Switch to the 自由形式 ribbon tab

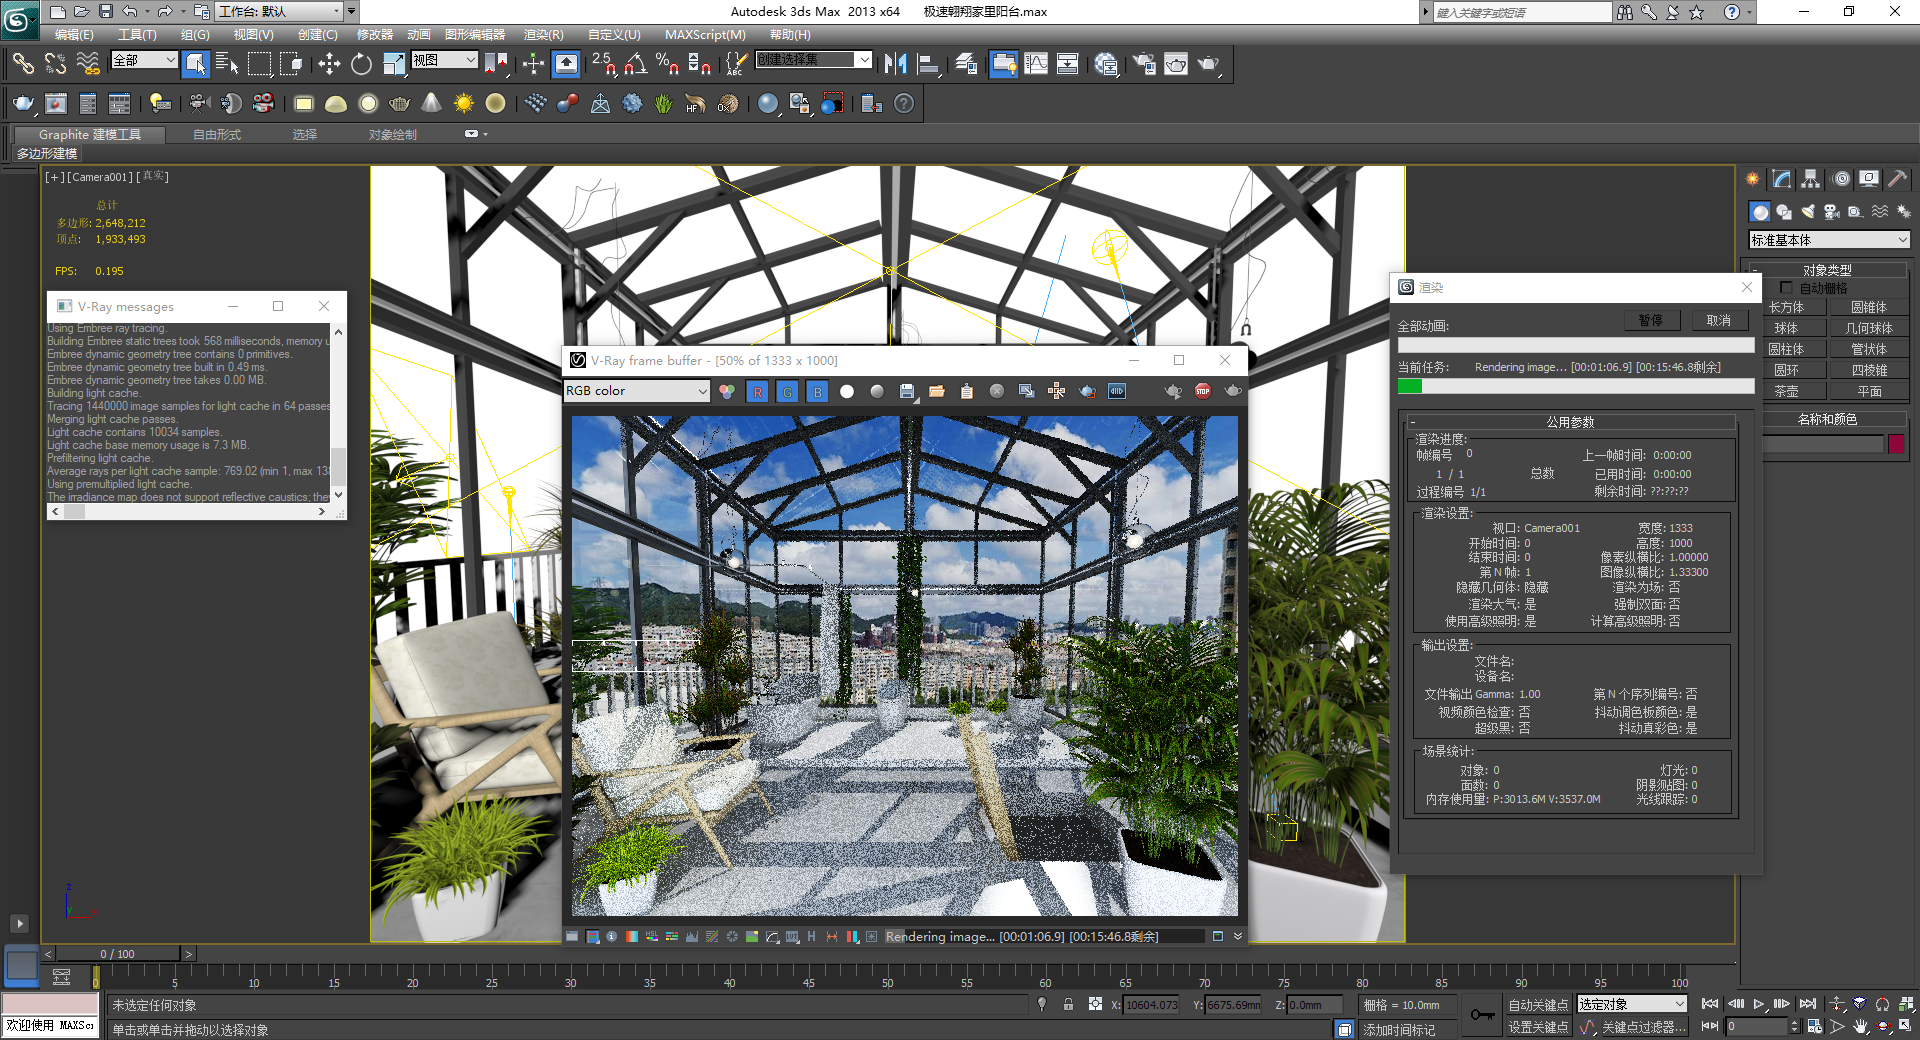click(217, 134)
